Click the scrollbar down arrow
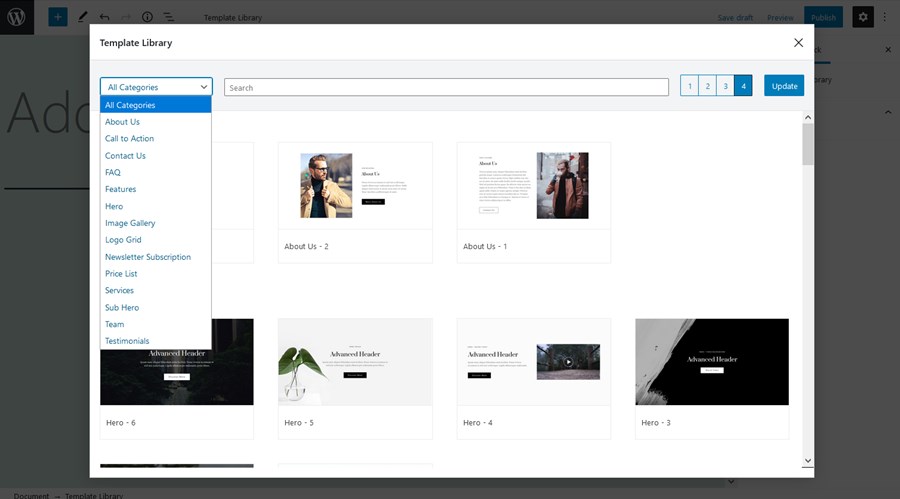Screen dimensions: 900x499 pos(808,461)
